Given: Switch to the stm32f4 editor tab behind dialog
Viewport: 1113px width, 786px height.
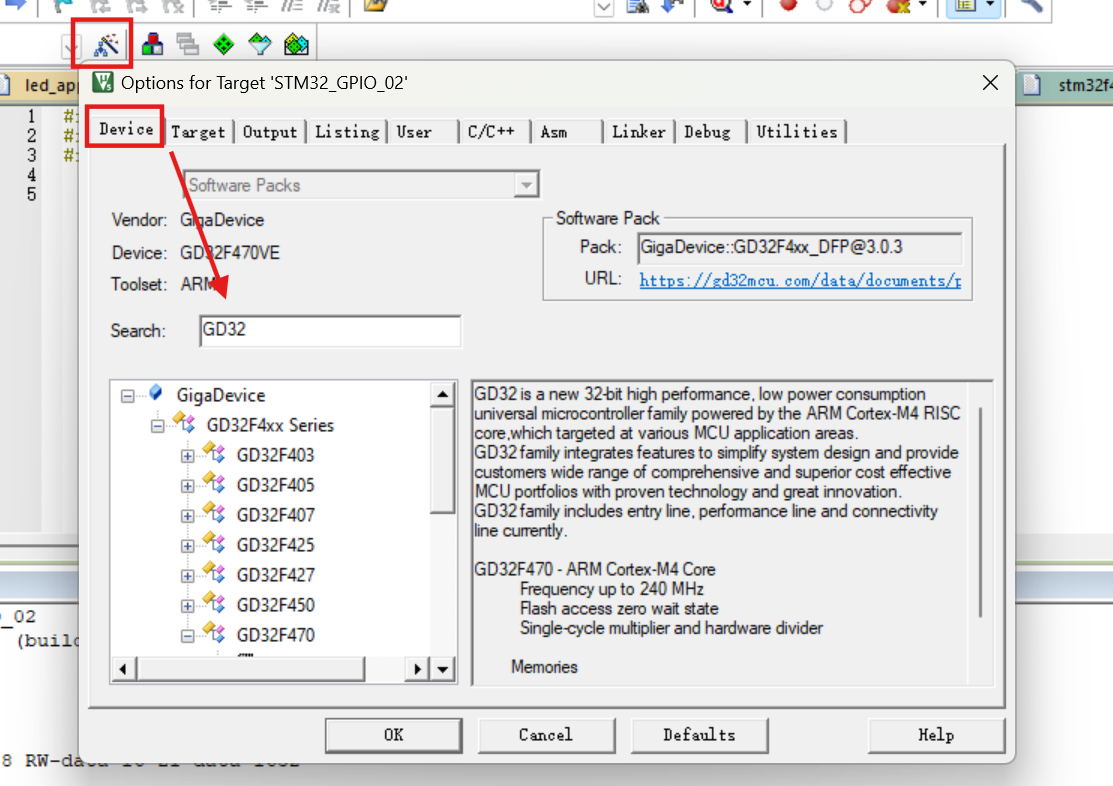Looking at the screenshot, I should (x=1067, y=85).
